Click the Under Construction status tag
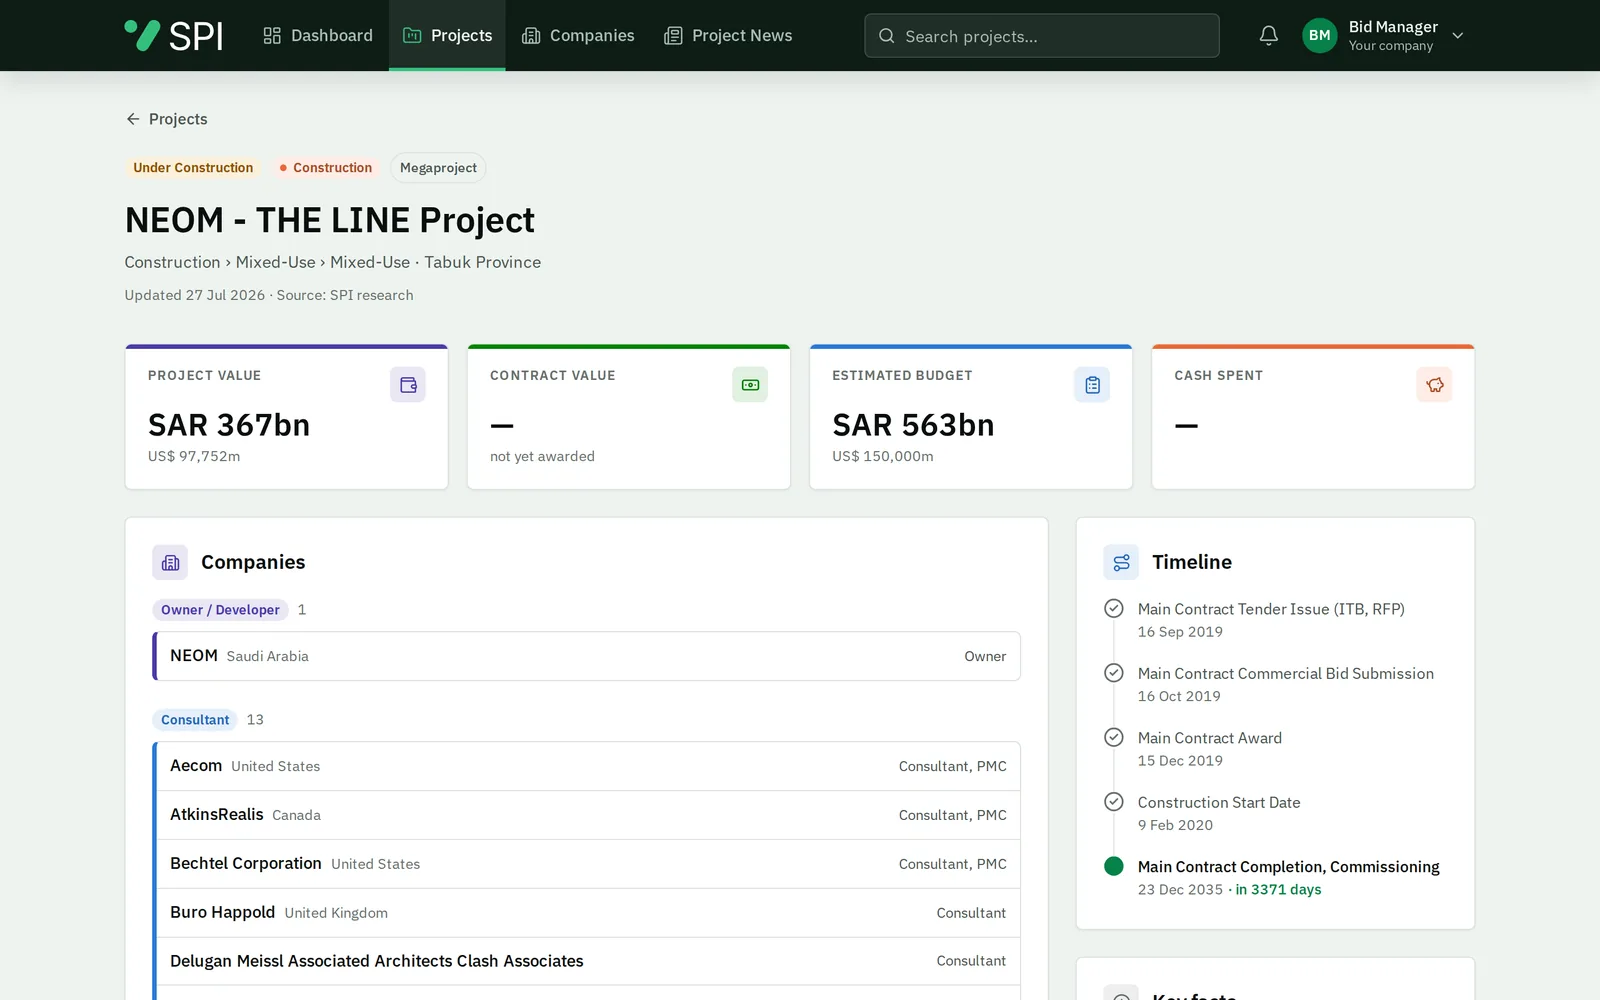Image resolution: width=1600 pixels, height=1000 pixels. tap(193, 168)
